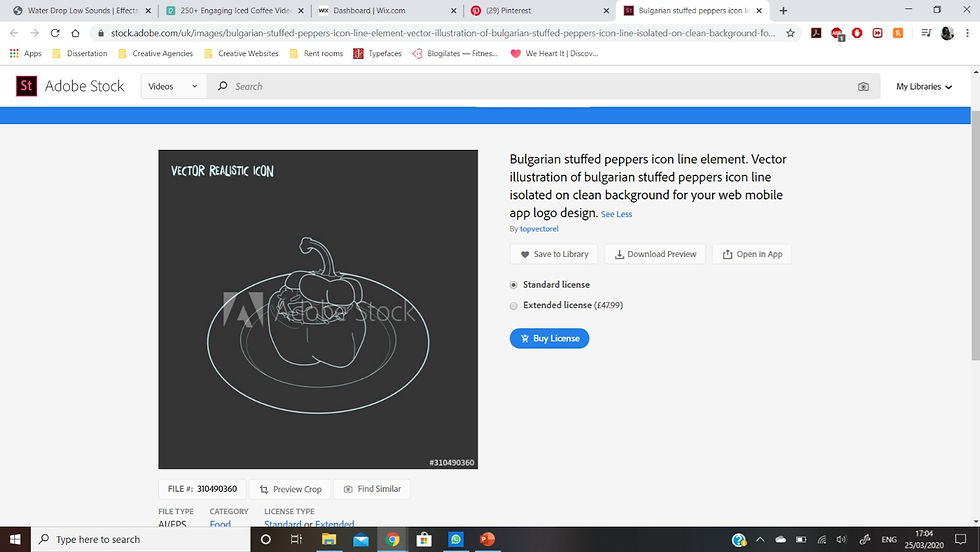Select Extended license option
The image size is (980, 552).
click(x=514, y=306)
